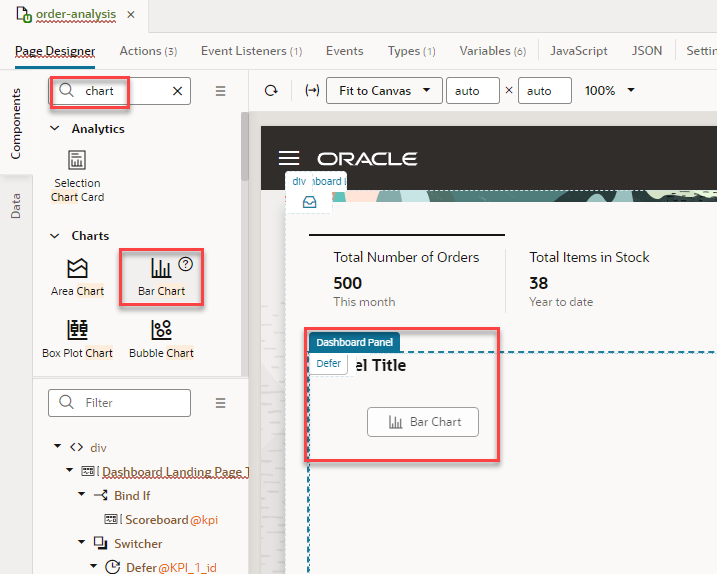This screenshot has width=717, height=574.
Task: Click the order-analysis tab title
Action: point(76,14)
